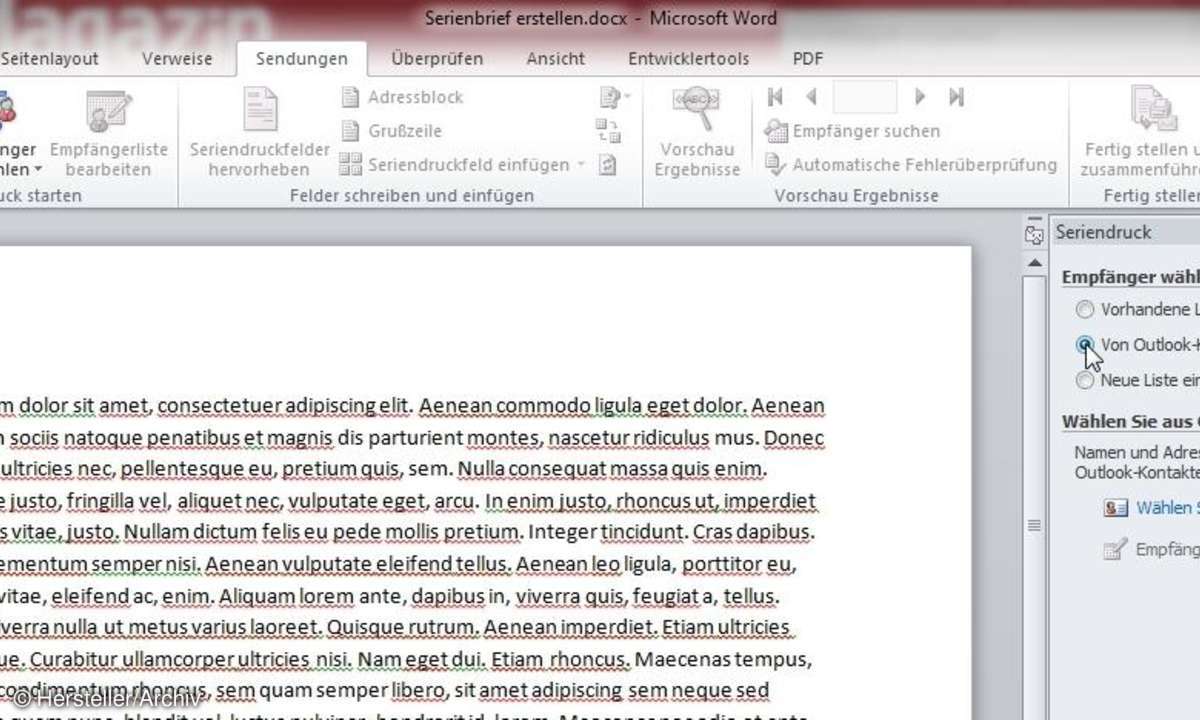The height and width of the screenshot is (720, 1200).
Task: Click Empfänger suchen in ribbon
Action: 853,131
